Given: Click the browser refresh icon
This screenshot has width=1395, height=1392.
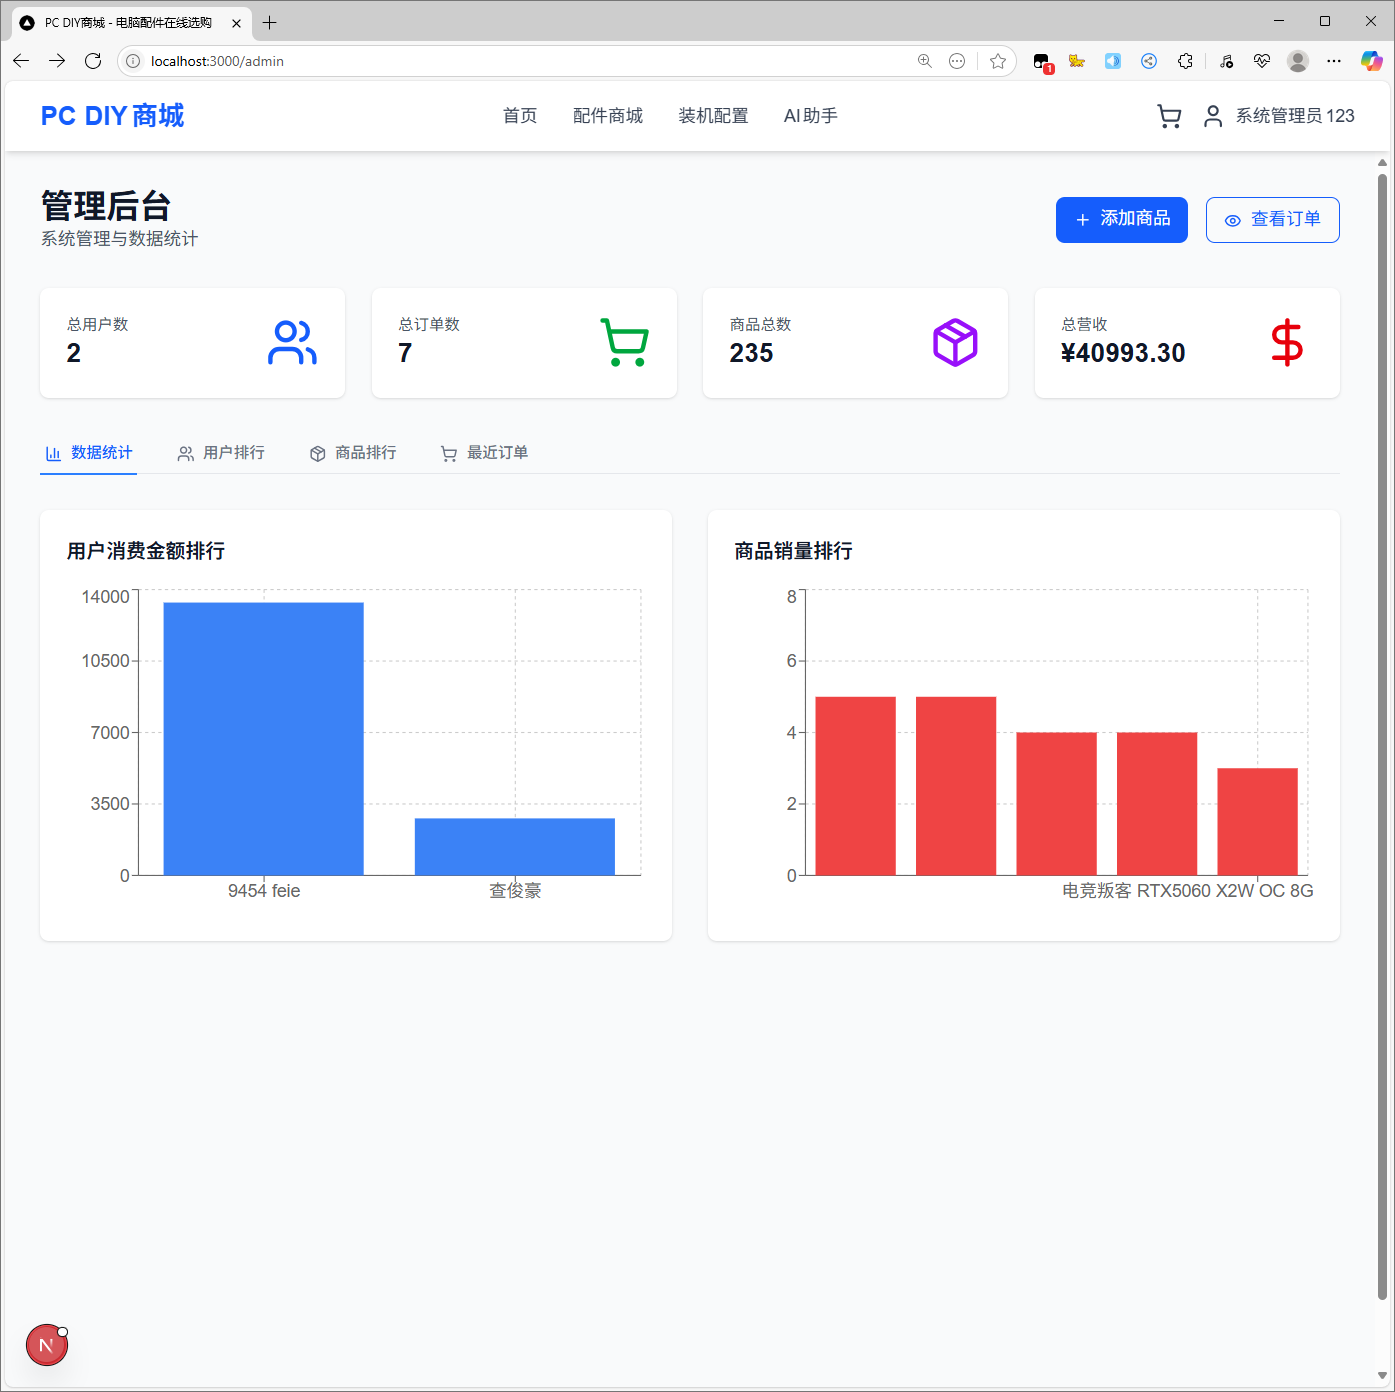Looking at the screenshot, I should click(93, 61).
